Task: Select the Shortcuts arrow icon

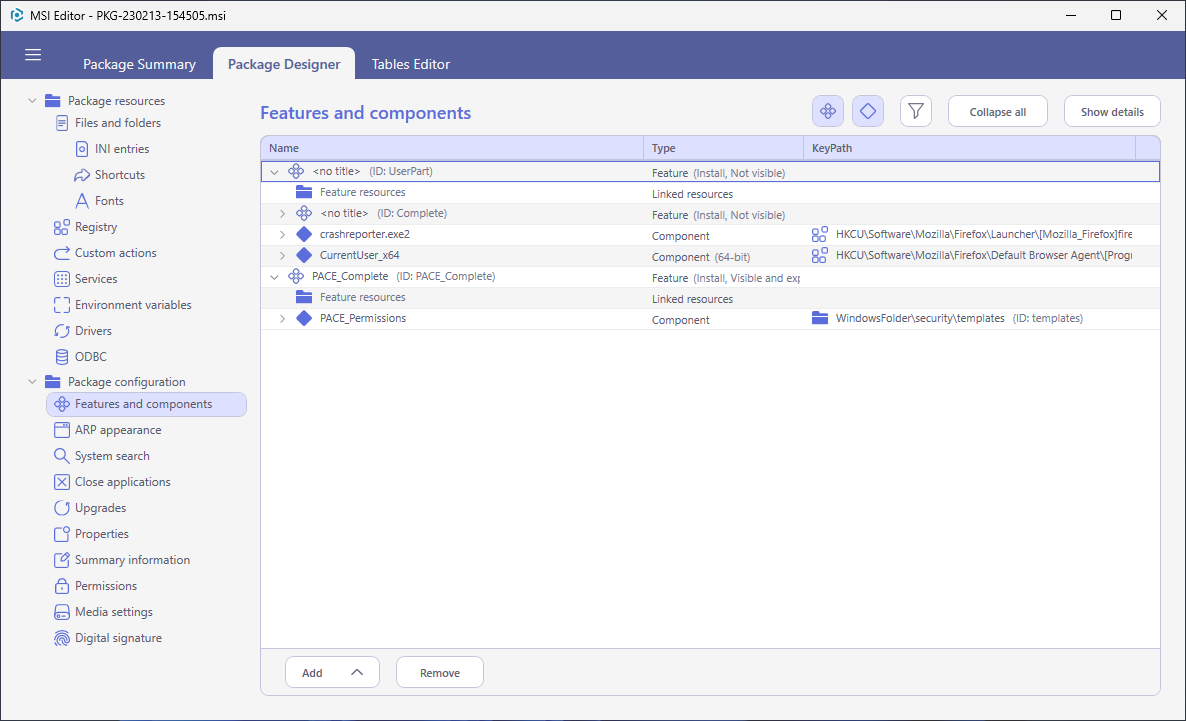Action: (82, 175)
